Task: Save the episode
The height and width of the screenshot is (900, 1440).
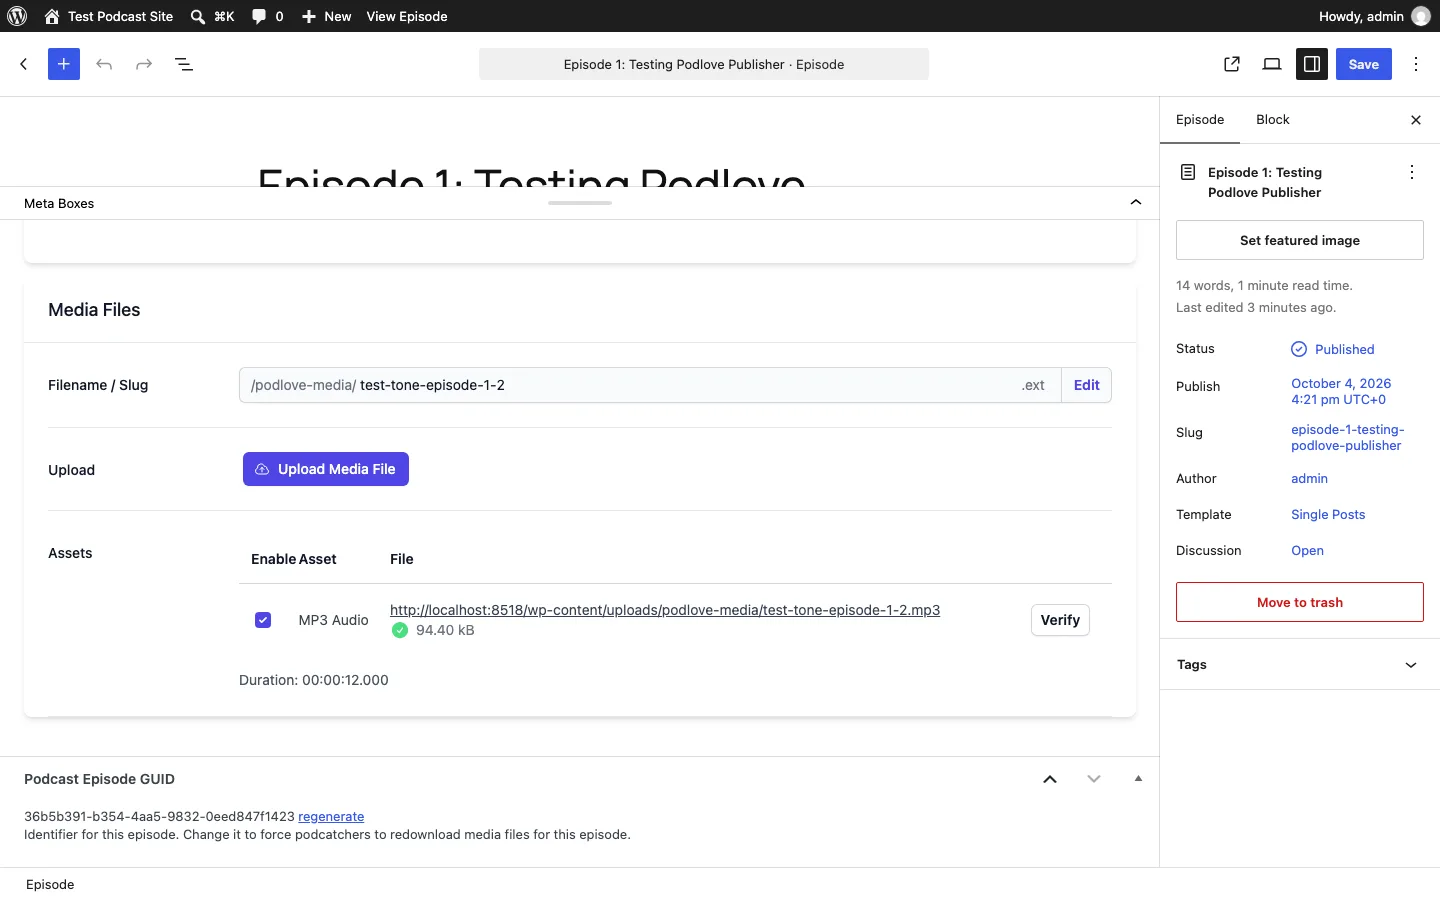Action: coord(1364,64)
